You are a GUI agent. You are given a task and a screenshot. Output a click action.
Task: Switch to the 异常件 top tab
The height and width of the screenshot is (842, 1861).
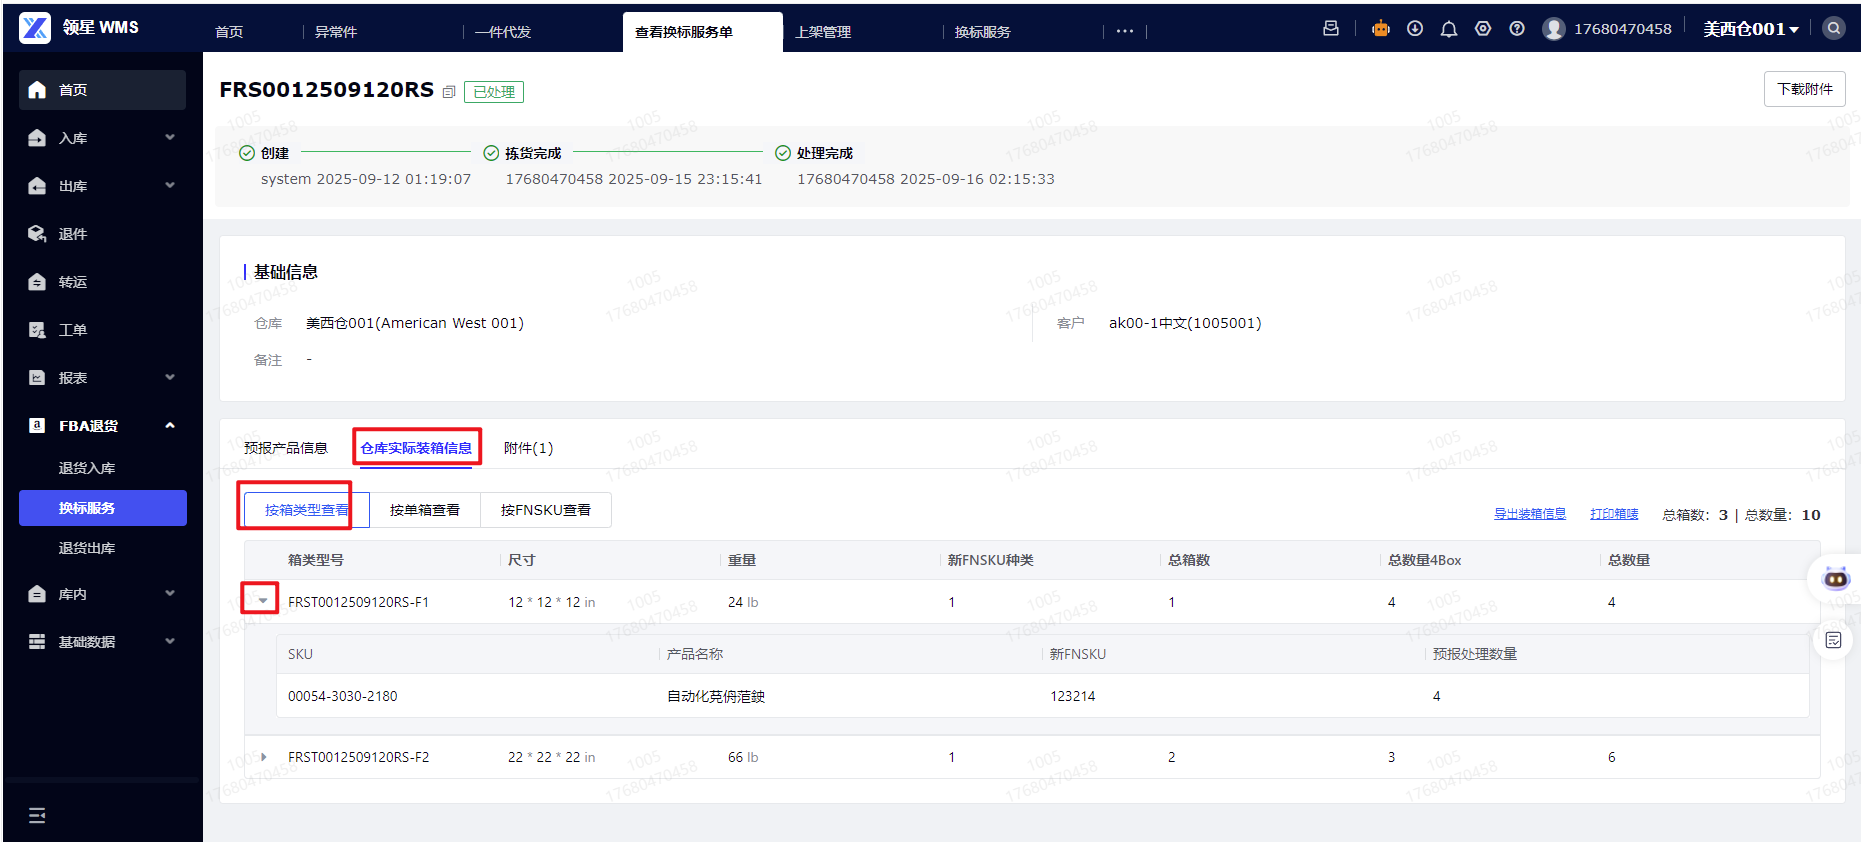pos(336,32)
